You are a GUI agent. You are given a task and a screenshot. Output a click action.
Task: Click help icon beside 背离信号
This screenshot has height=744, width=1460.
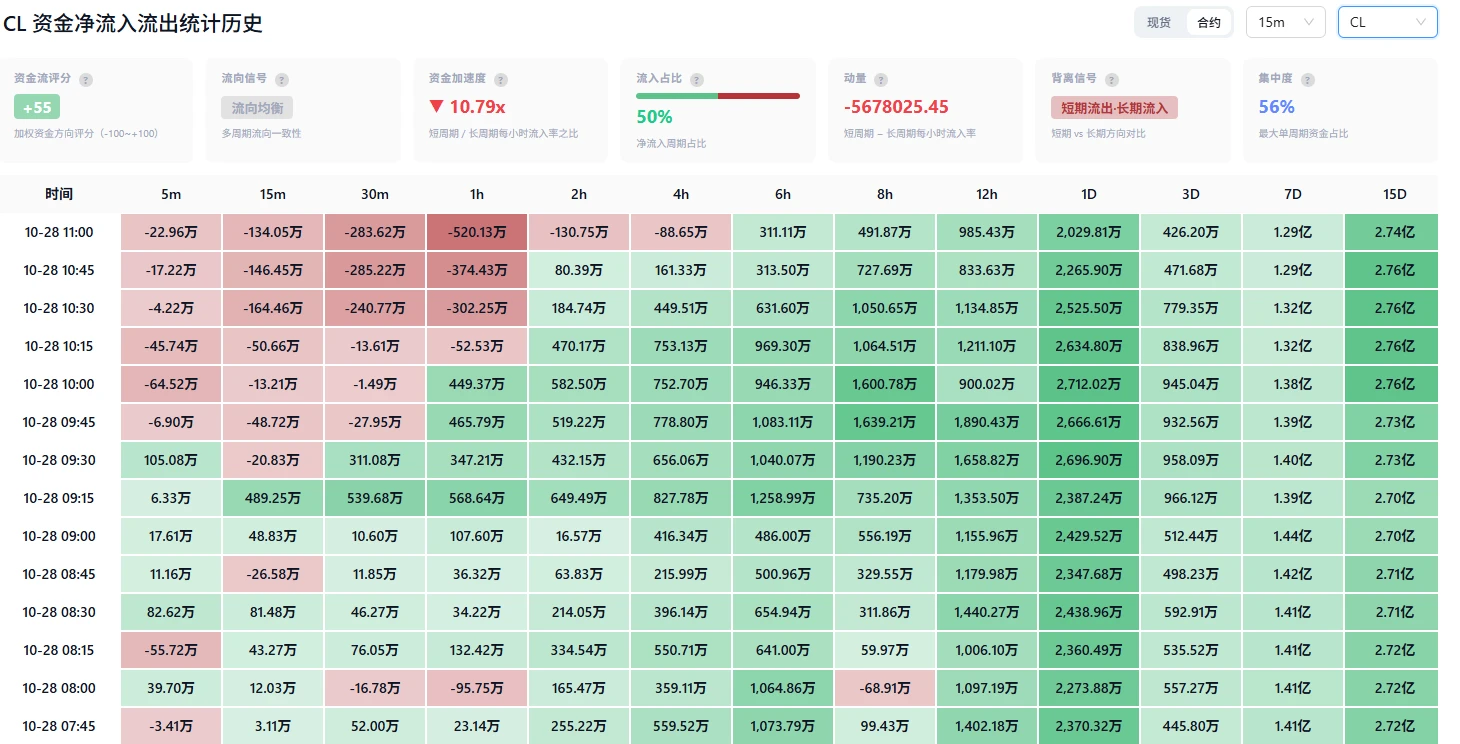(x=1112, y=79)
